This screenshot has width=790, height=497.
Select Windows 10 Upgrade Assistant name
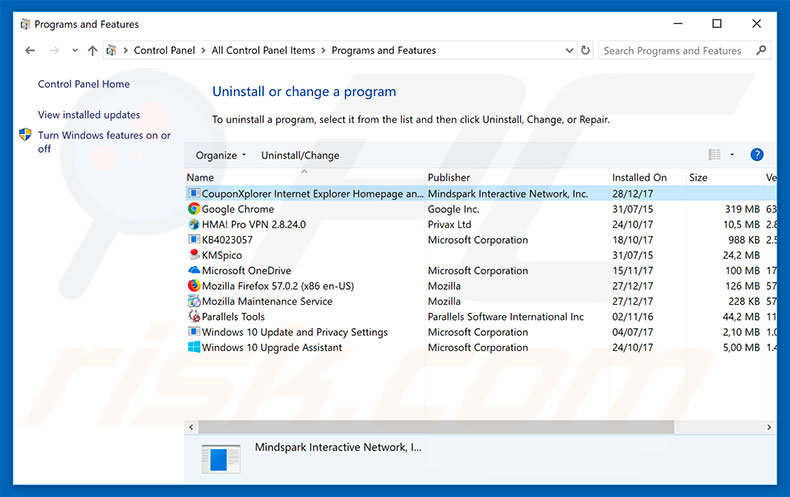click(272, 347)
